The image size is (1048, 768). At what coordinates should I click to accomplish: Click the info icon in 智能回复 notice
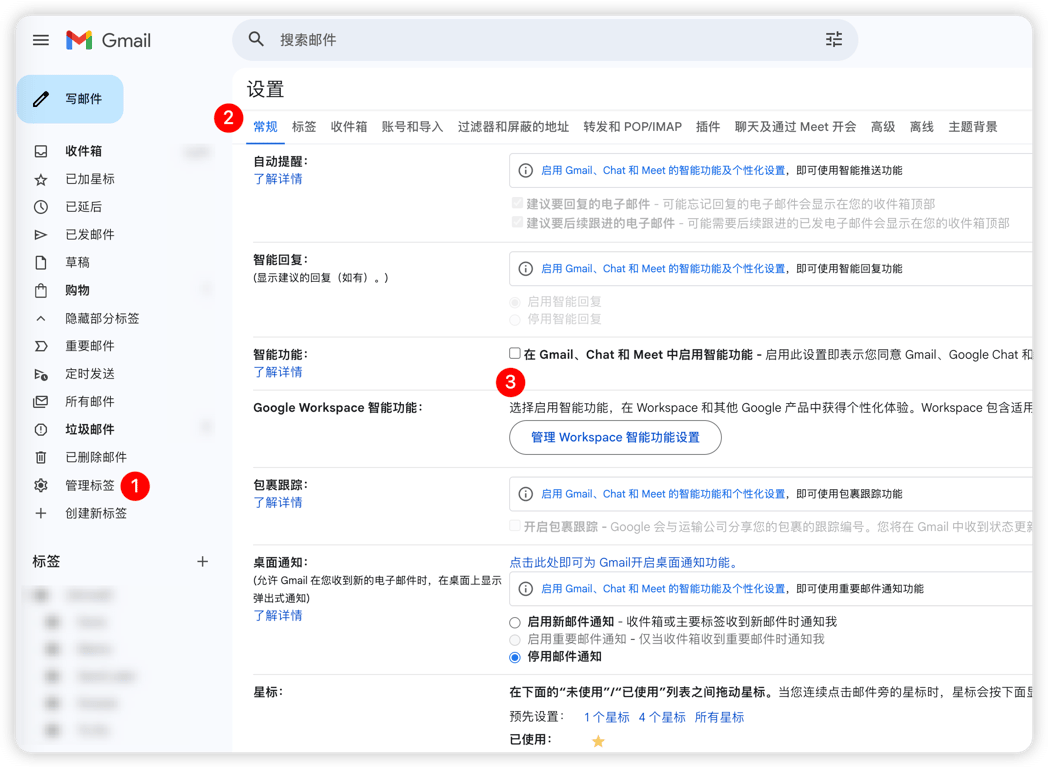526,269
